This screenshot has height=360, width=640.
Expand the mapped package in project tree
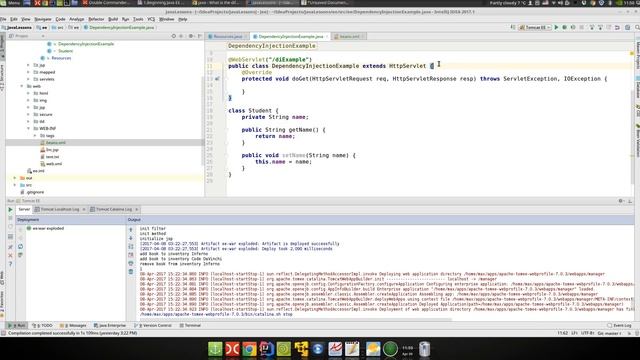point(29,72)
